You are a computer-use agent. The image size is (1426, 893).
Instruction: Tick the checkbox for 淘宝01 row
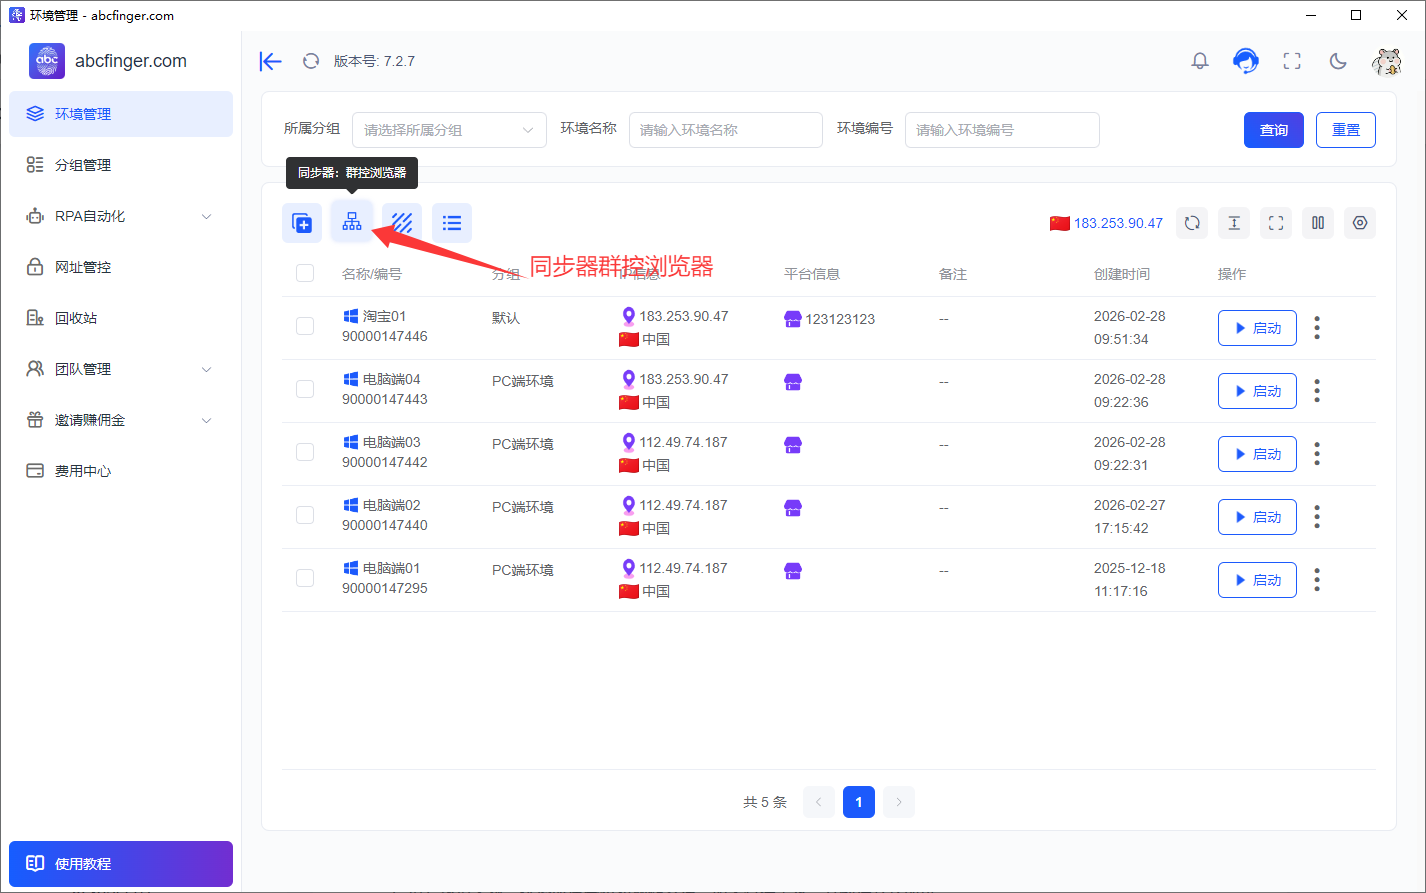click(305, 326)
